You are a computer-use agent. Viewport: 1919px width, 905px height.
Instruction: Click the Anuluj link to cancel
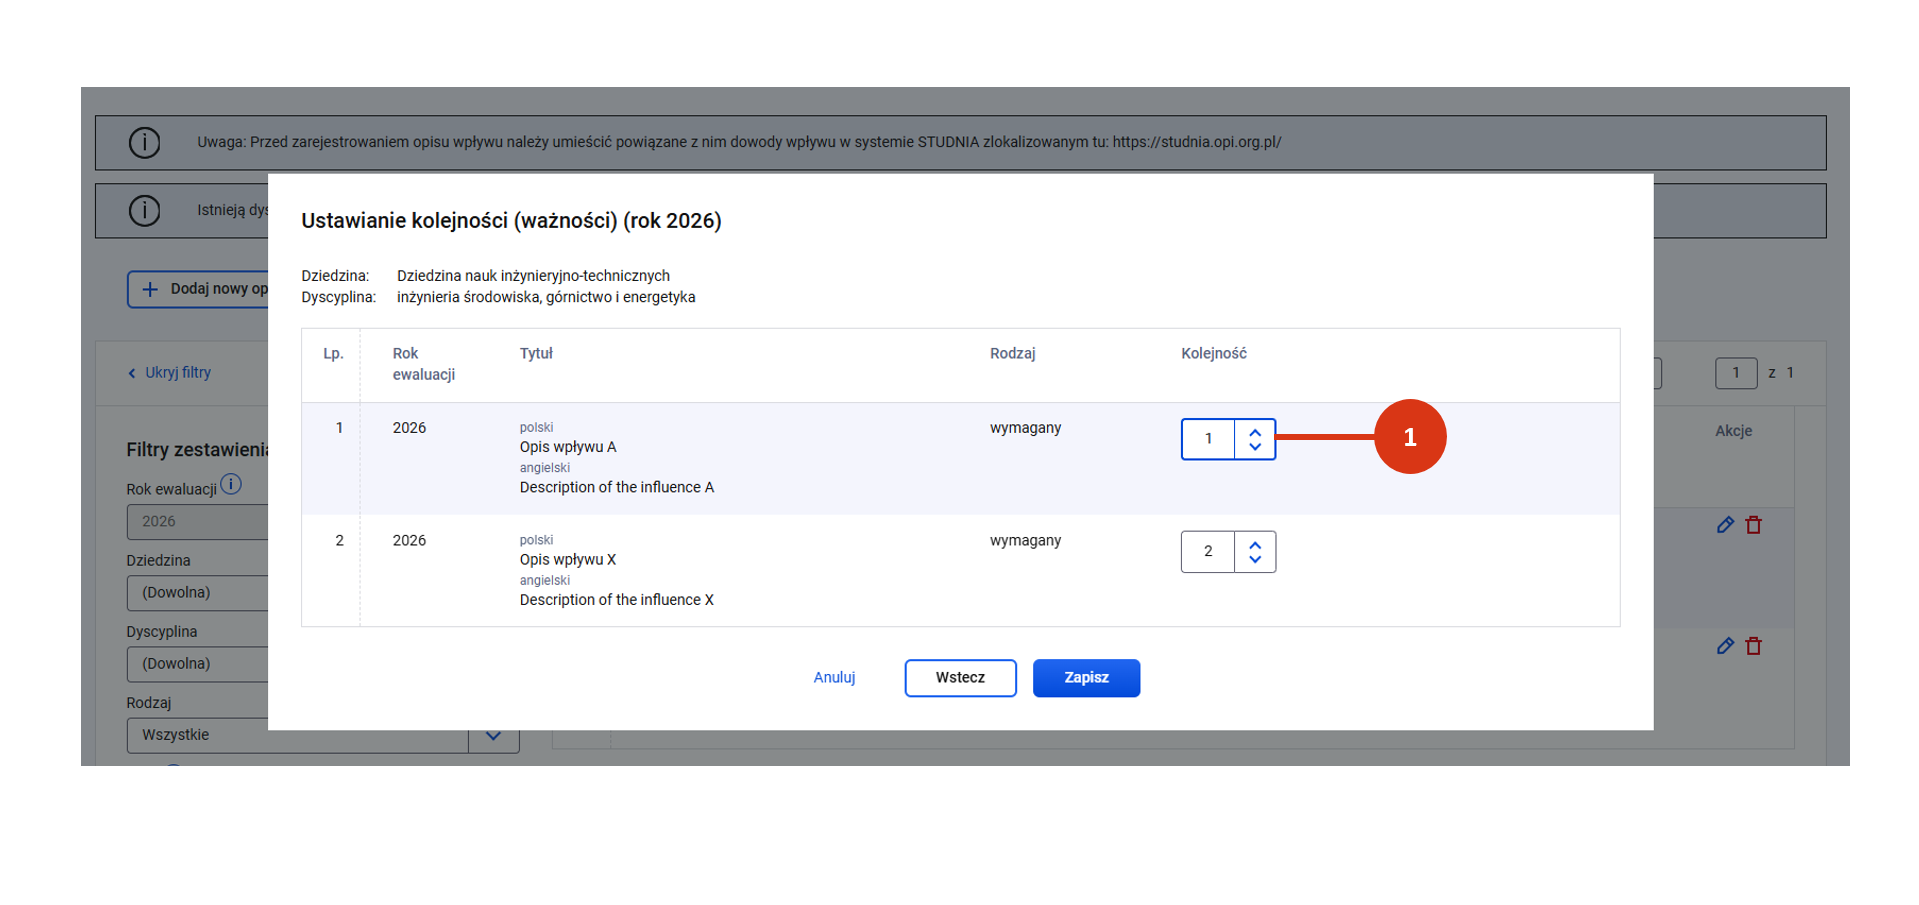click(834, 678)
